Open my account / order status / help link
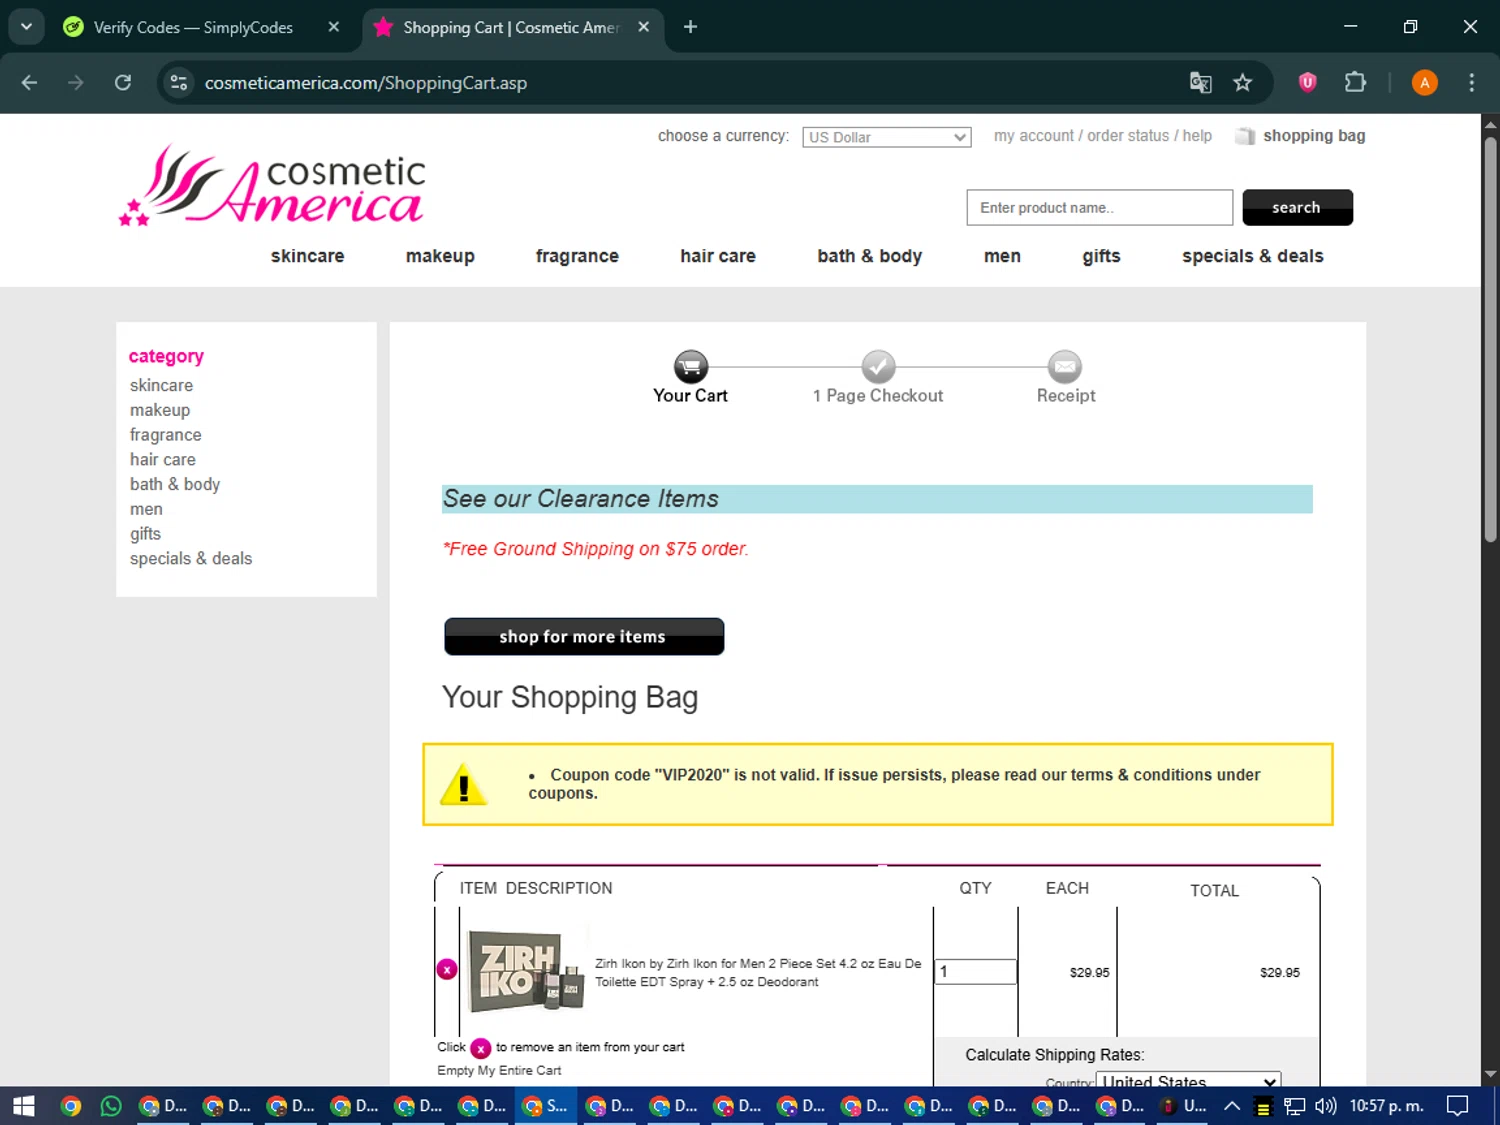Screen dimensions: 1500x1125 point(1102,136)
